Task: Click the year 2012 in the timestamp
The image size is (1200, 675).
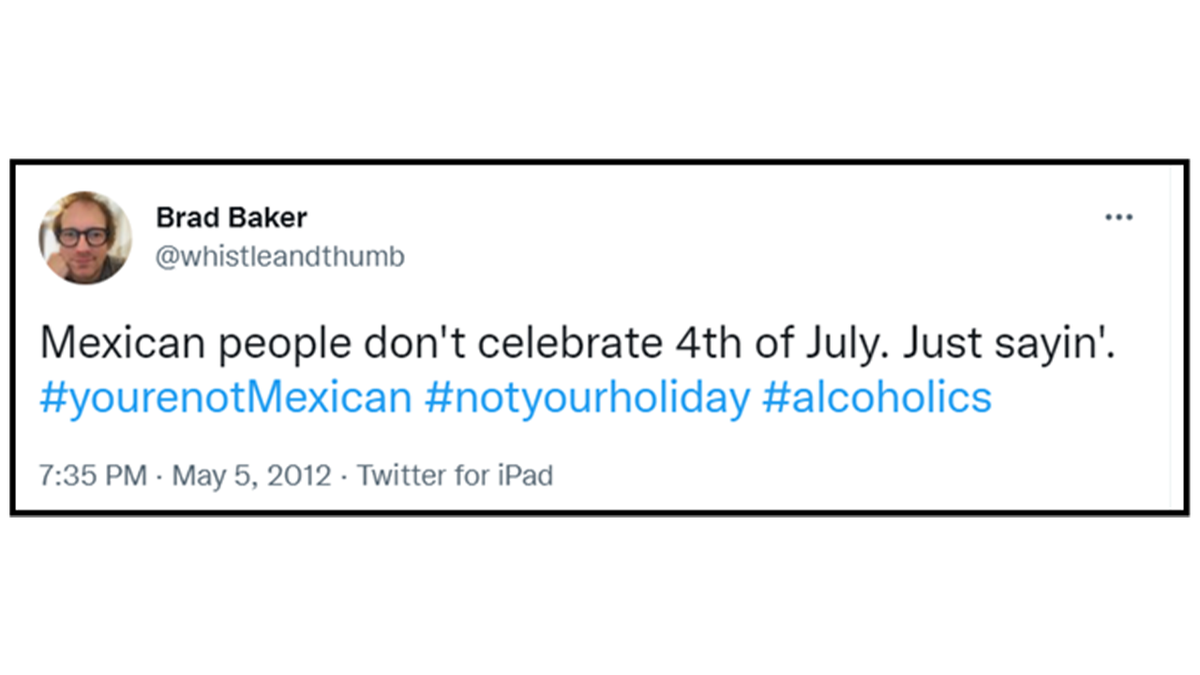Action: pos(301,474)
